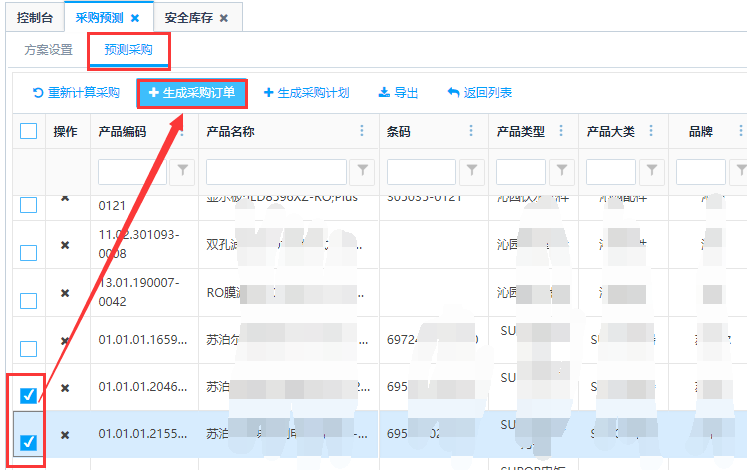Click the 产品名称 filter input field

pyautogui.click(x=276, y=172)
